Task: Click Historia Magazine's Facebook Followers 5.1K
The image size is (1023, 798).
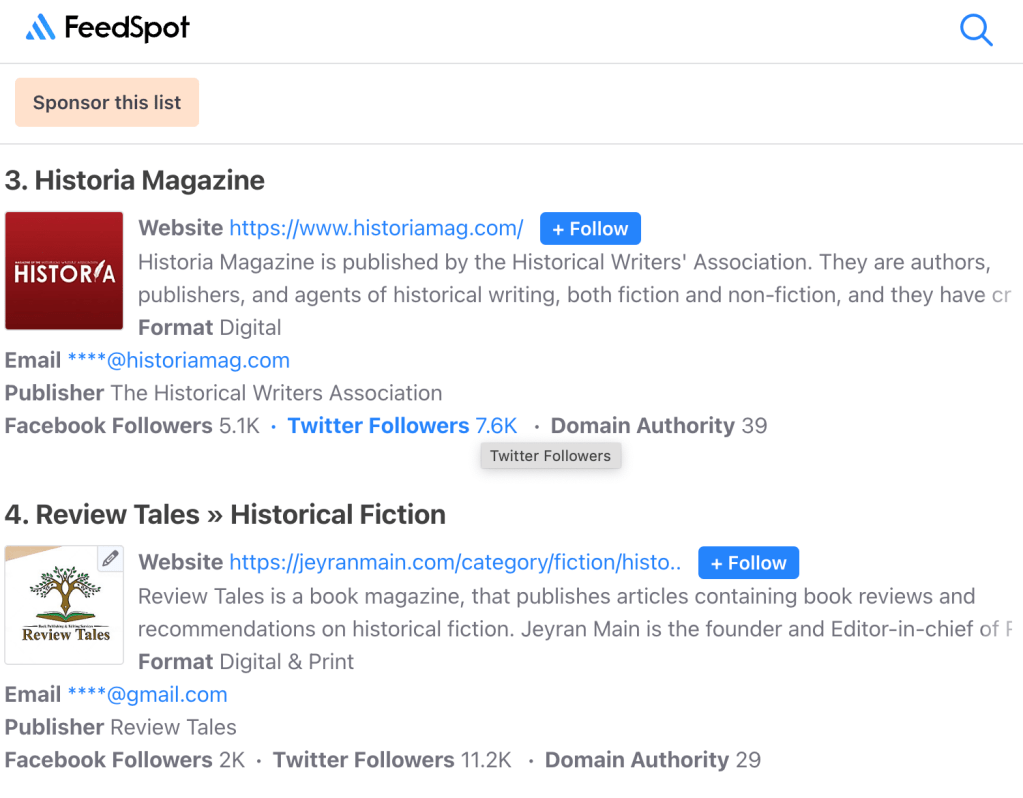Action: (x=132, y=426)
